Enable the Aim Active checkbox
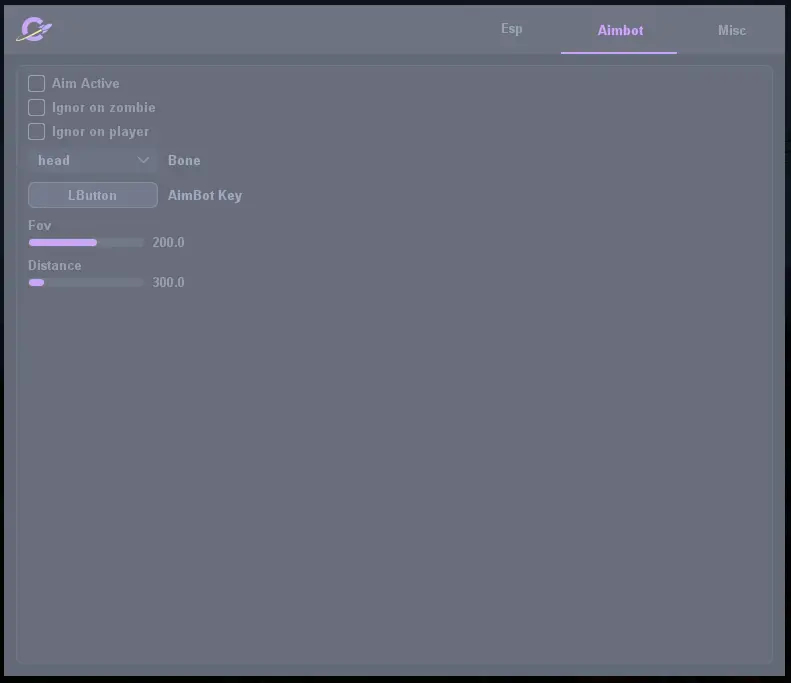Screen dimensions: 791x683 37,84
